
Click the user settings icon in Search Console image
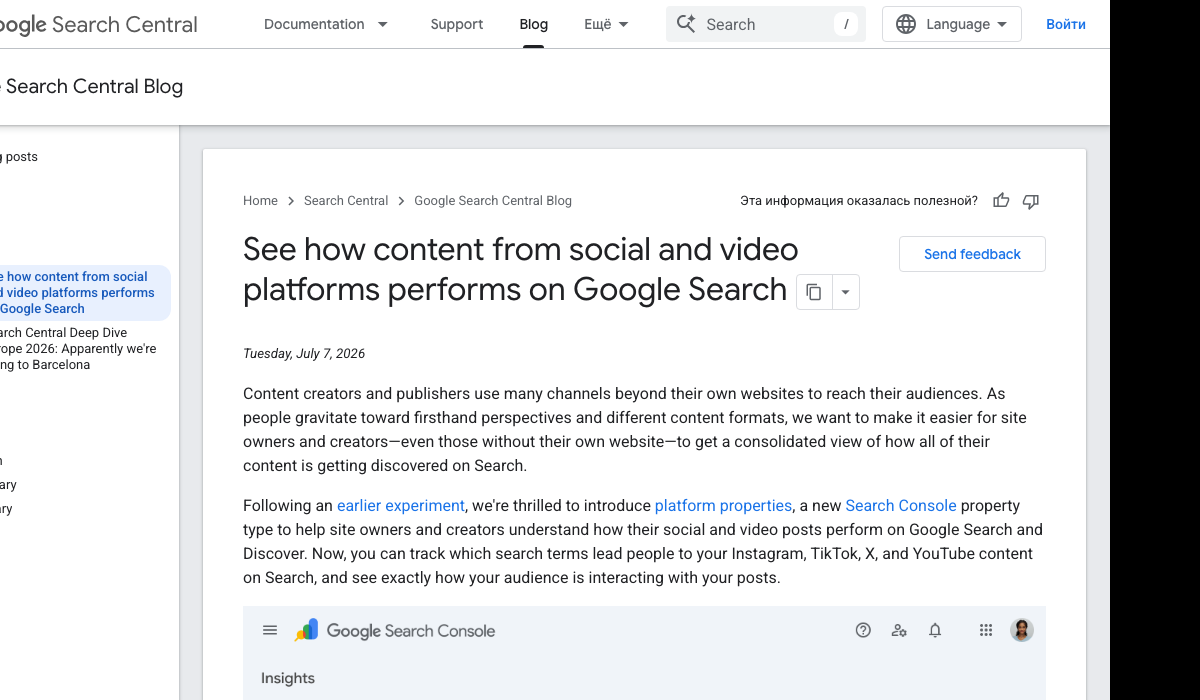899,630
